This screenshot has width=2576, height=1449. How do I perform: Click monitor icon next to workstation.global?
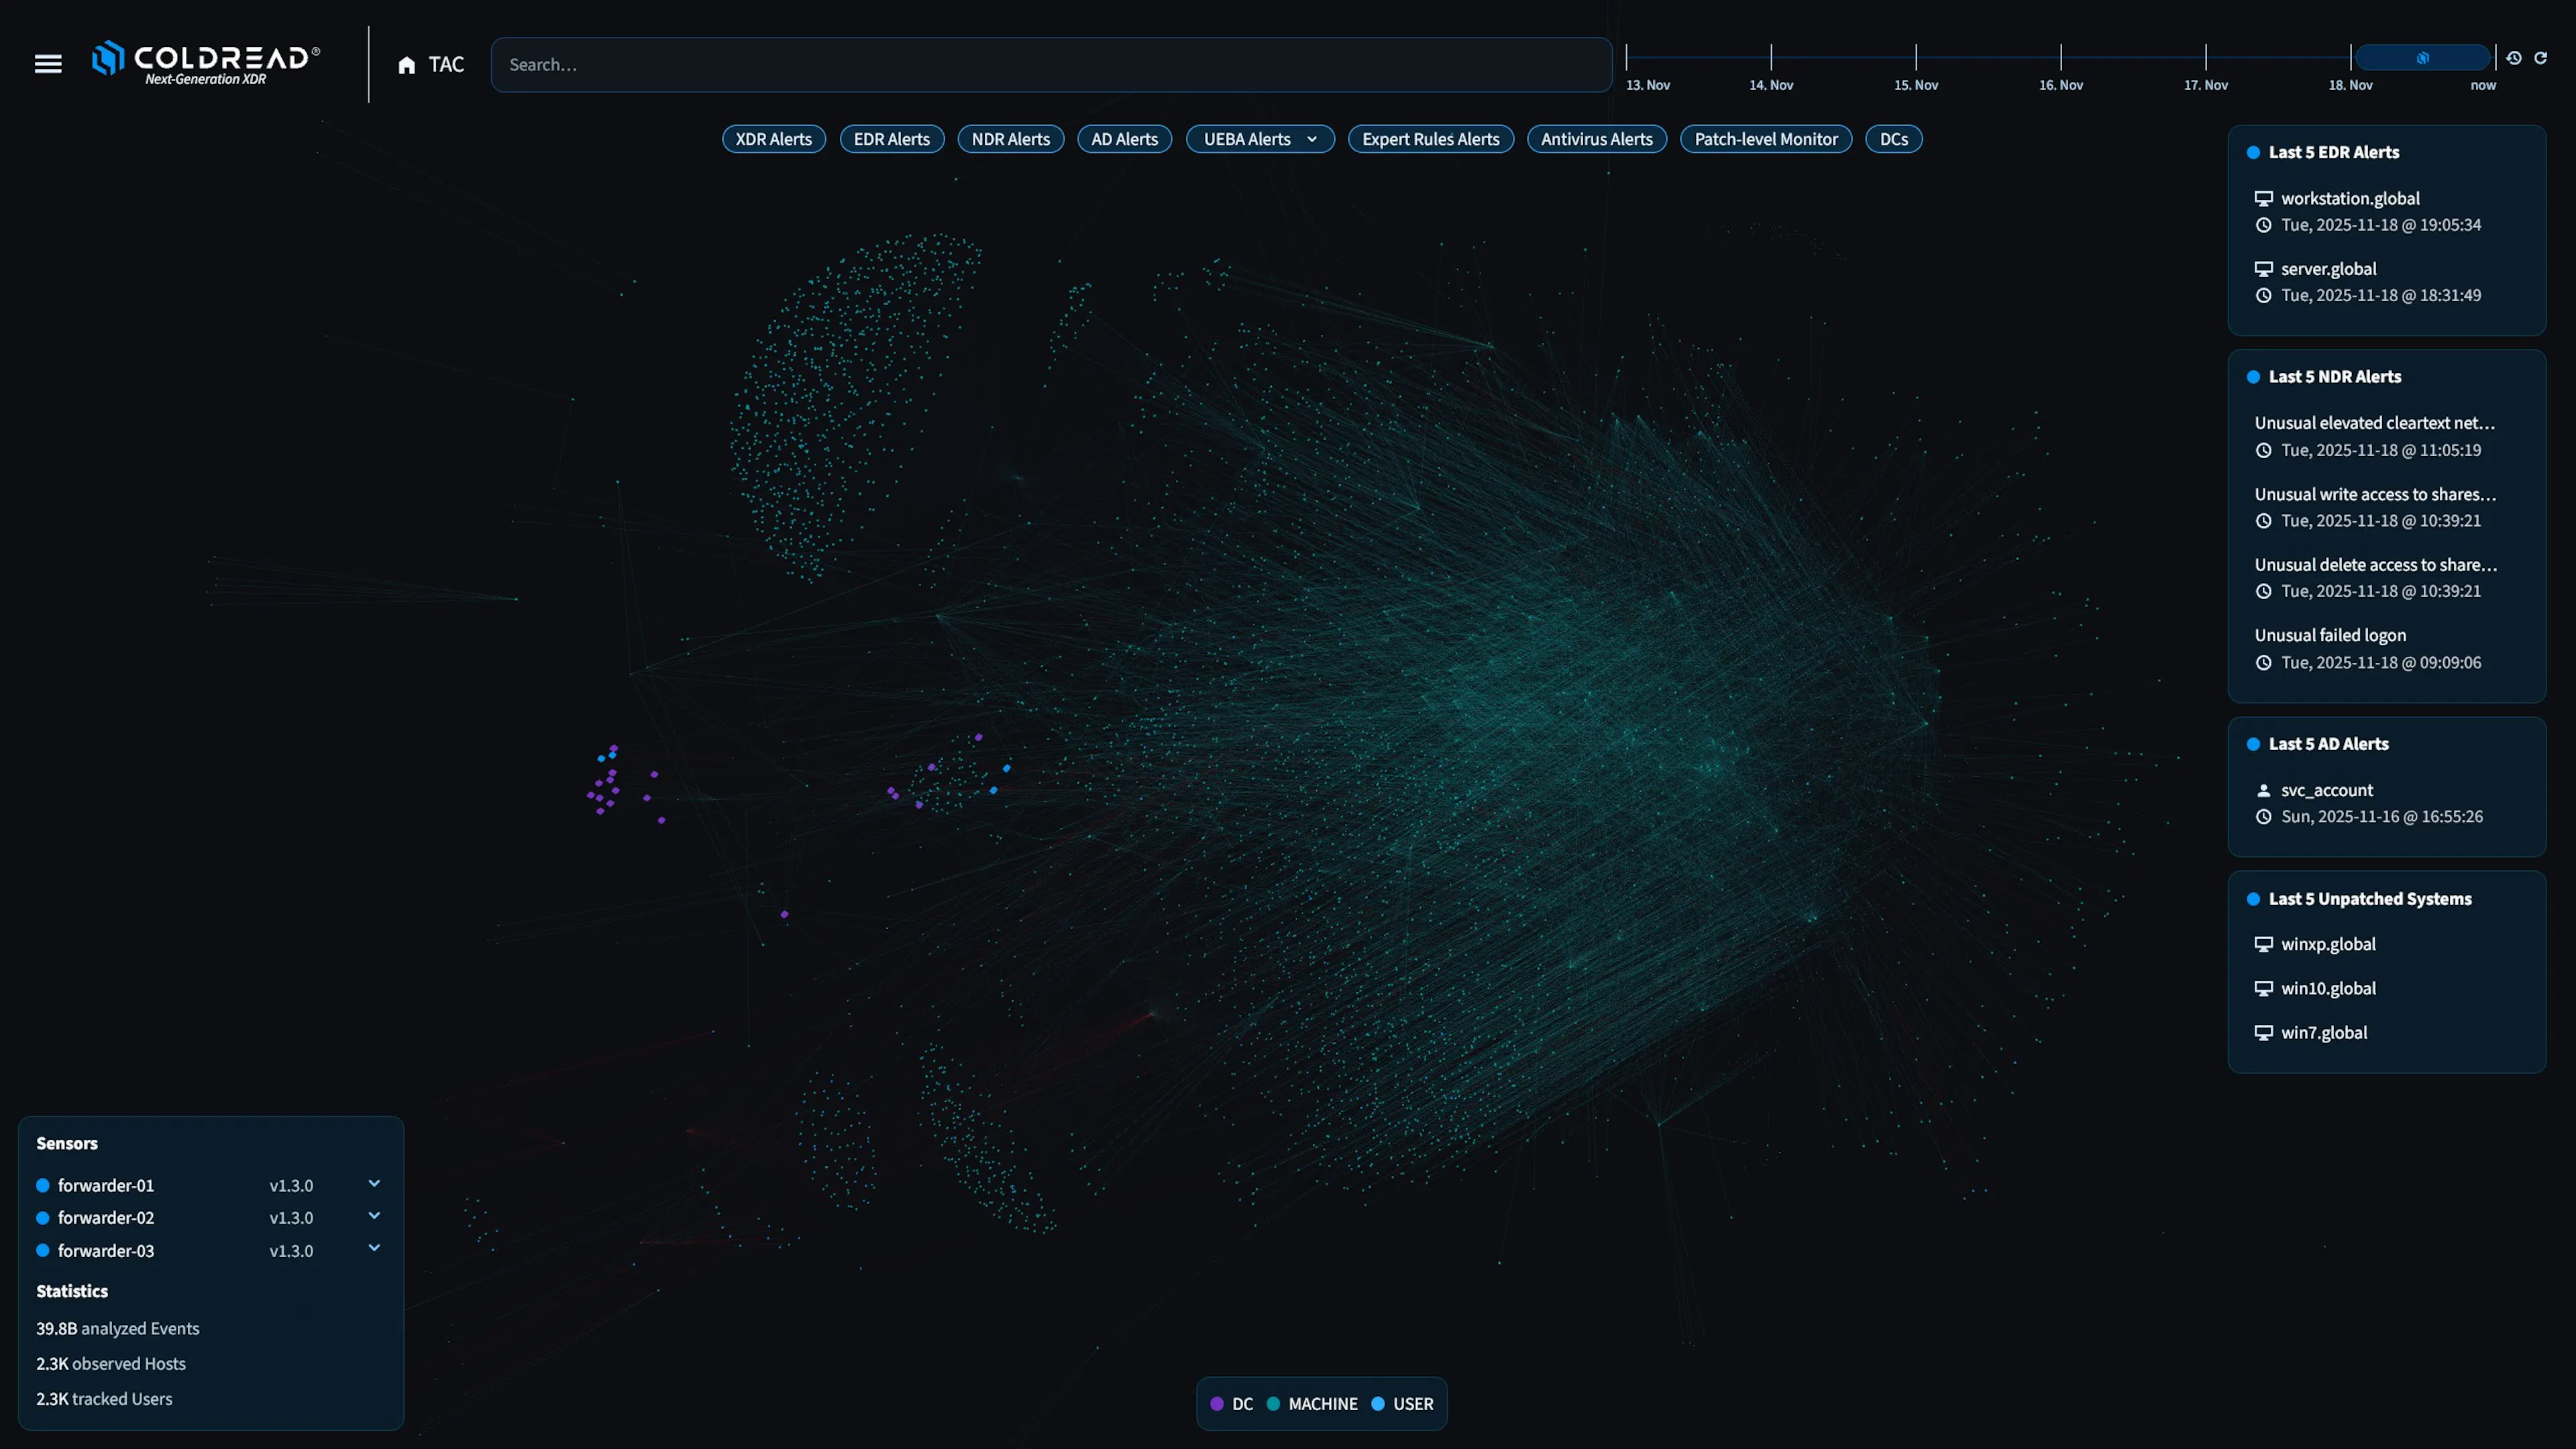coord(2263,198)
